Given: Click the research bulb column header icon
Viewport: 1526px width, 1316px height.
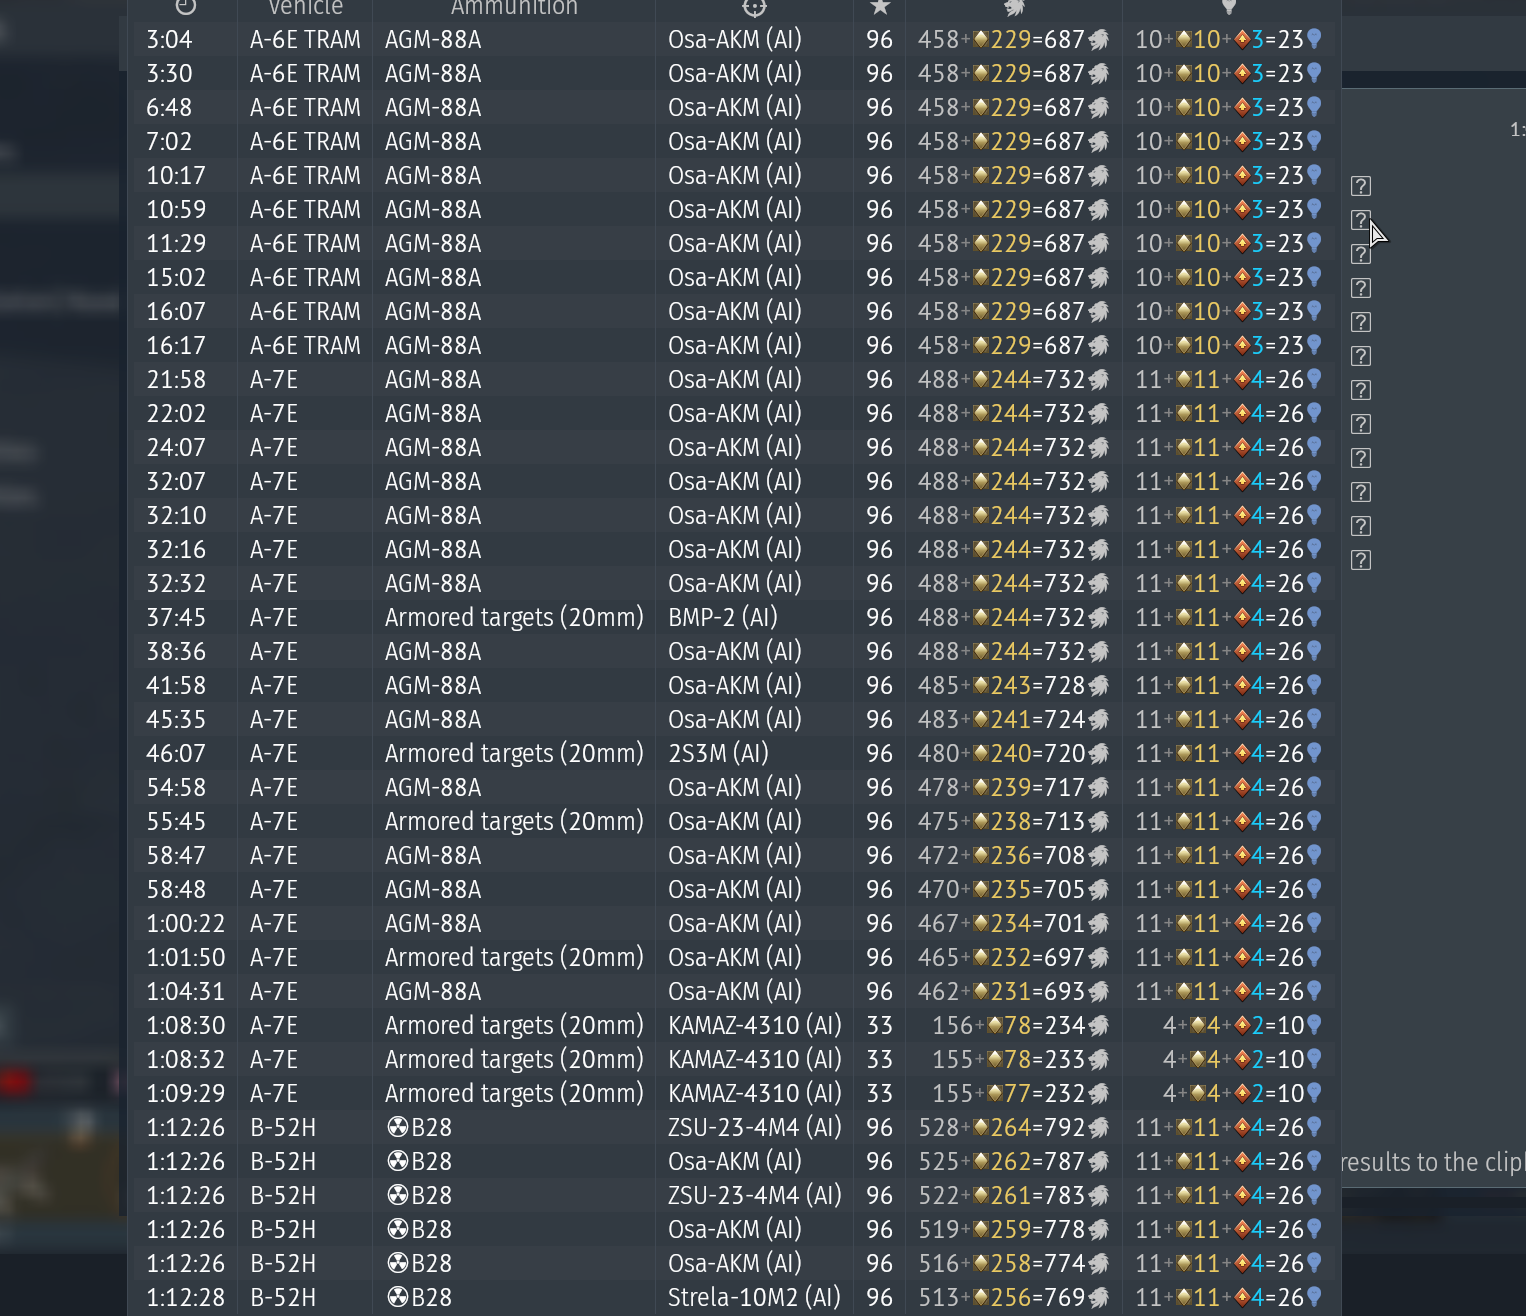Looking at the screenshot, I should point(1229,7).
